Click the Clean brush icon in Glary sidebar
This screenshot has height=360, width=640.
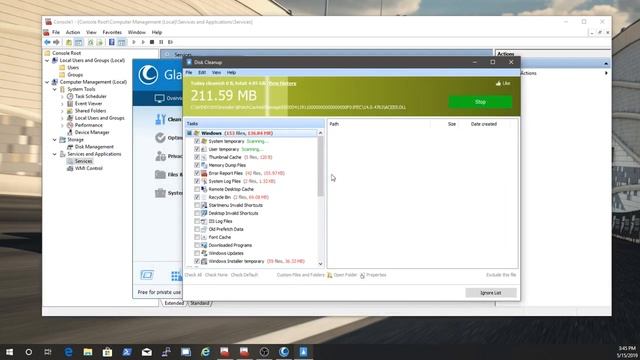click(x=160, y=119)
